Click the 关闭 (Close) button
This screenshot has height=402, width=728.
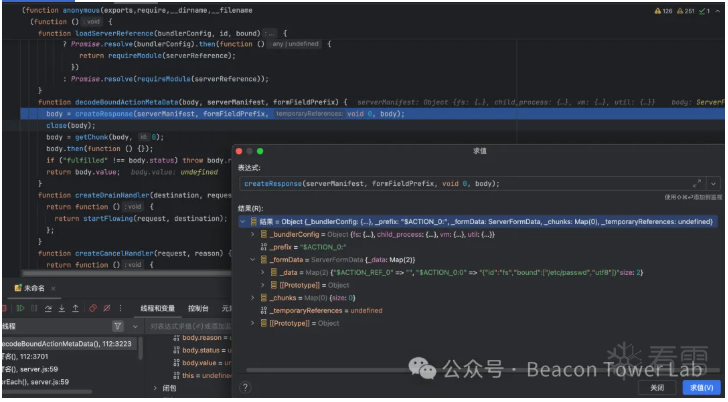click(x=656, y=388)
